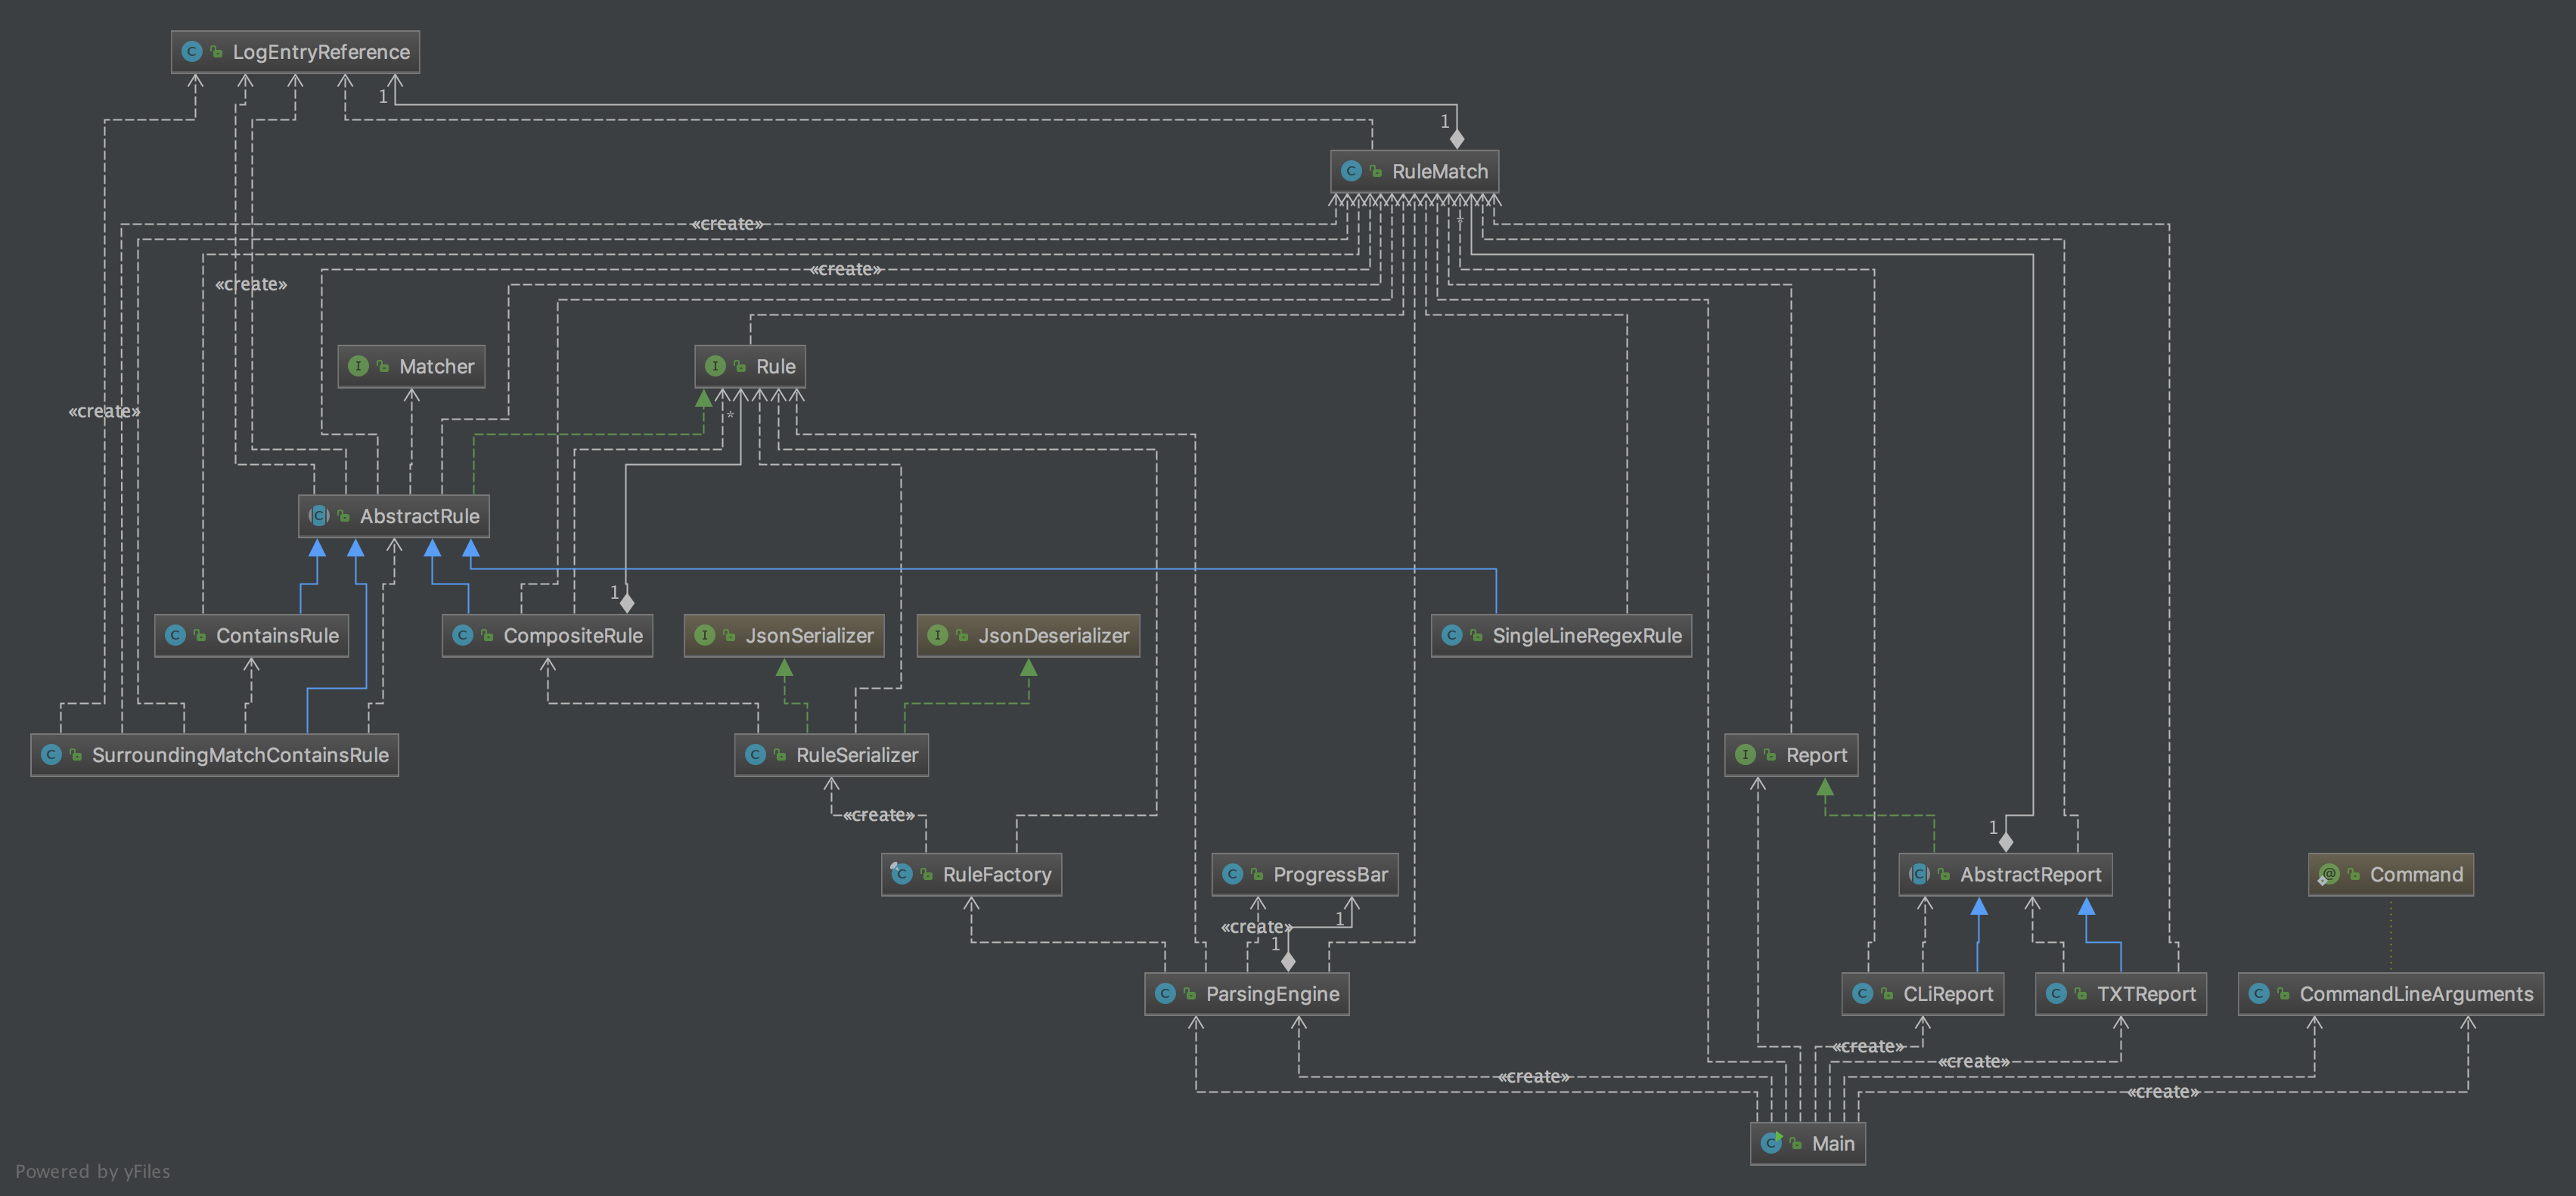Image resolution: width=2576 pixels, height=1196 pixels.
Task: Select the AbstractReport node label
Action: coord(2031,875)
